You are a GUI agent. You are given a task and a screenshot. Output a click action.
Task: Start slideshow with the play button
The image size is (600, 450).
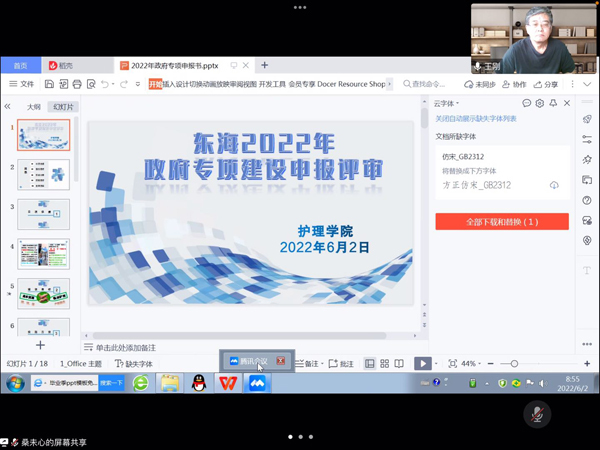(423, 364)
